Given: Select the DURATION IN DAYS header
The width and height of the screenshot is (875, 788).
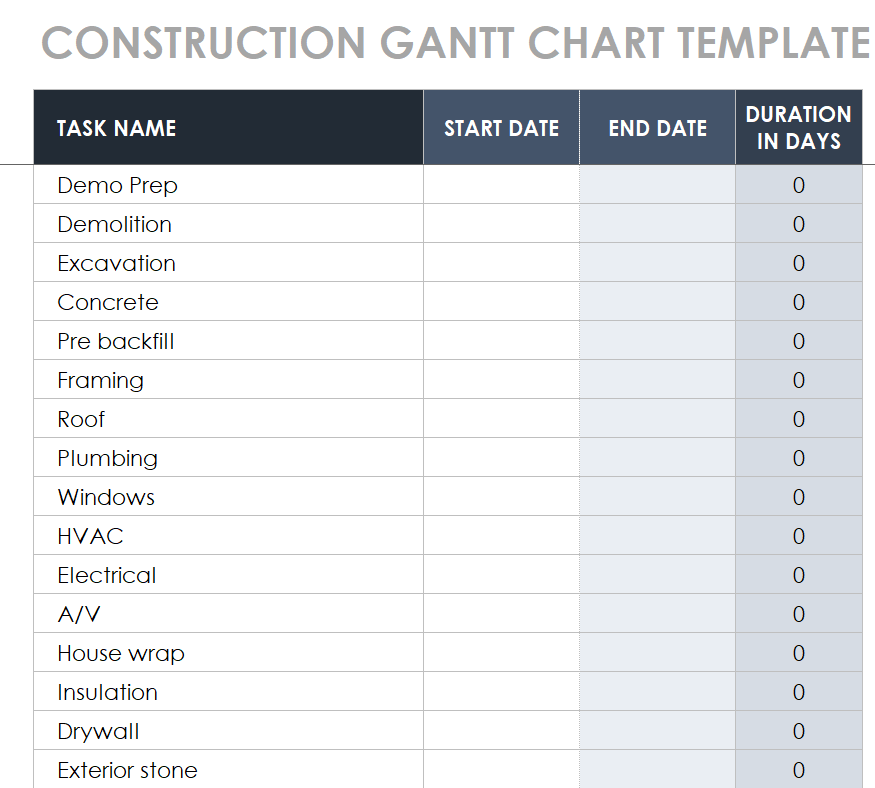Looking at the screenshot, I should point(798,128).
